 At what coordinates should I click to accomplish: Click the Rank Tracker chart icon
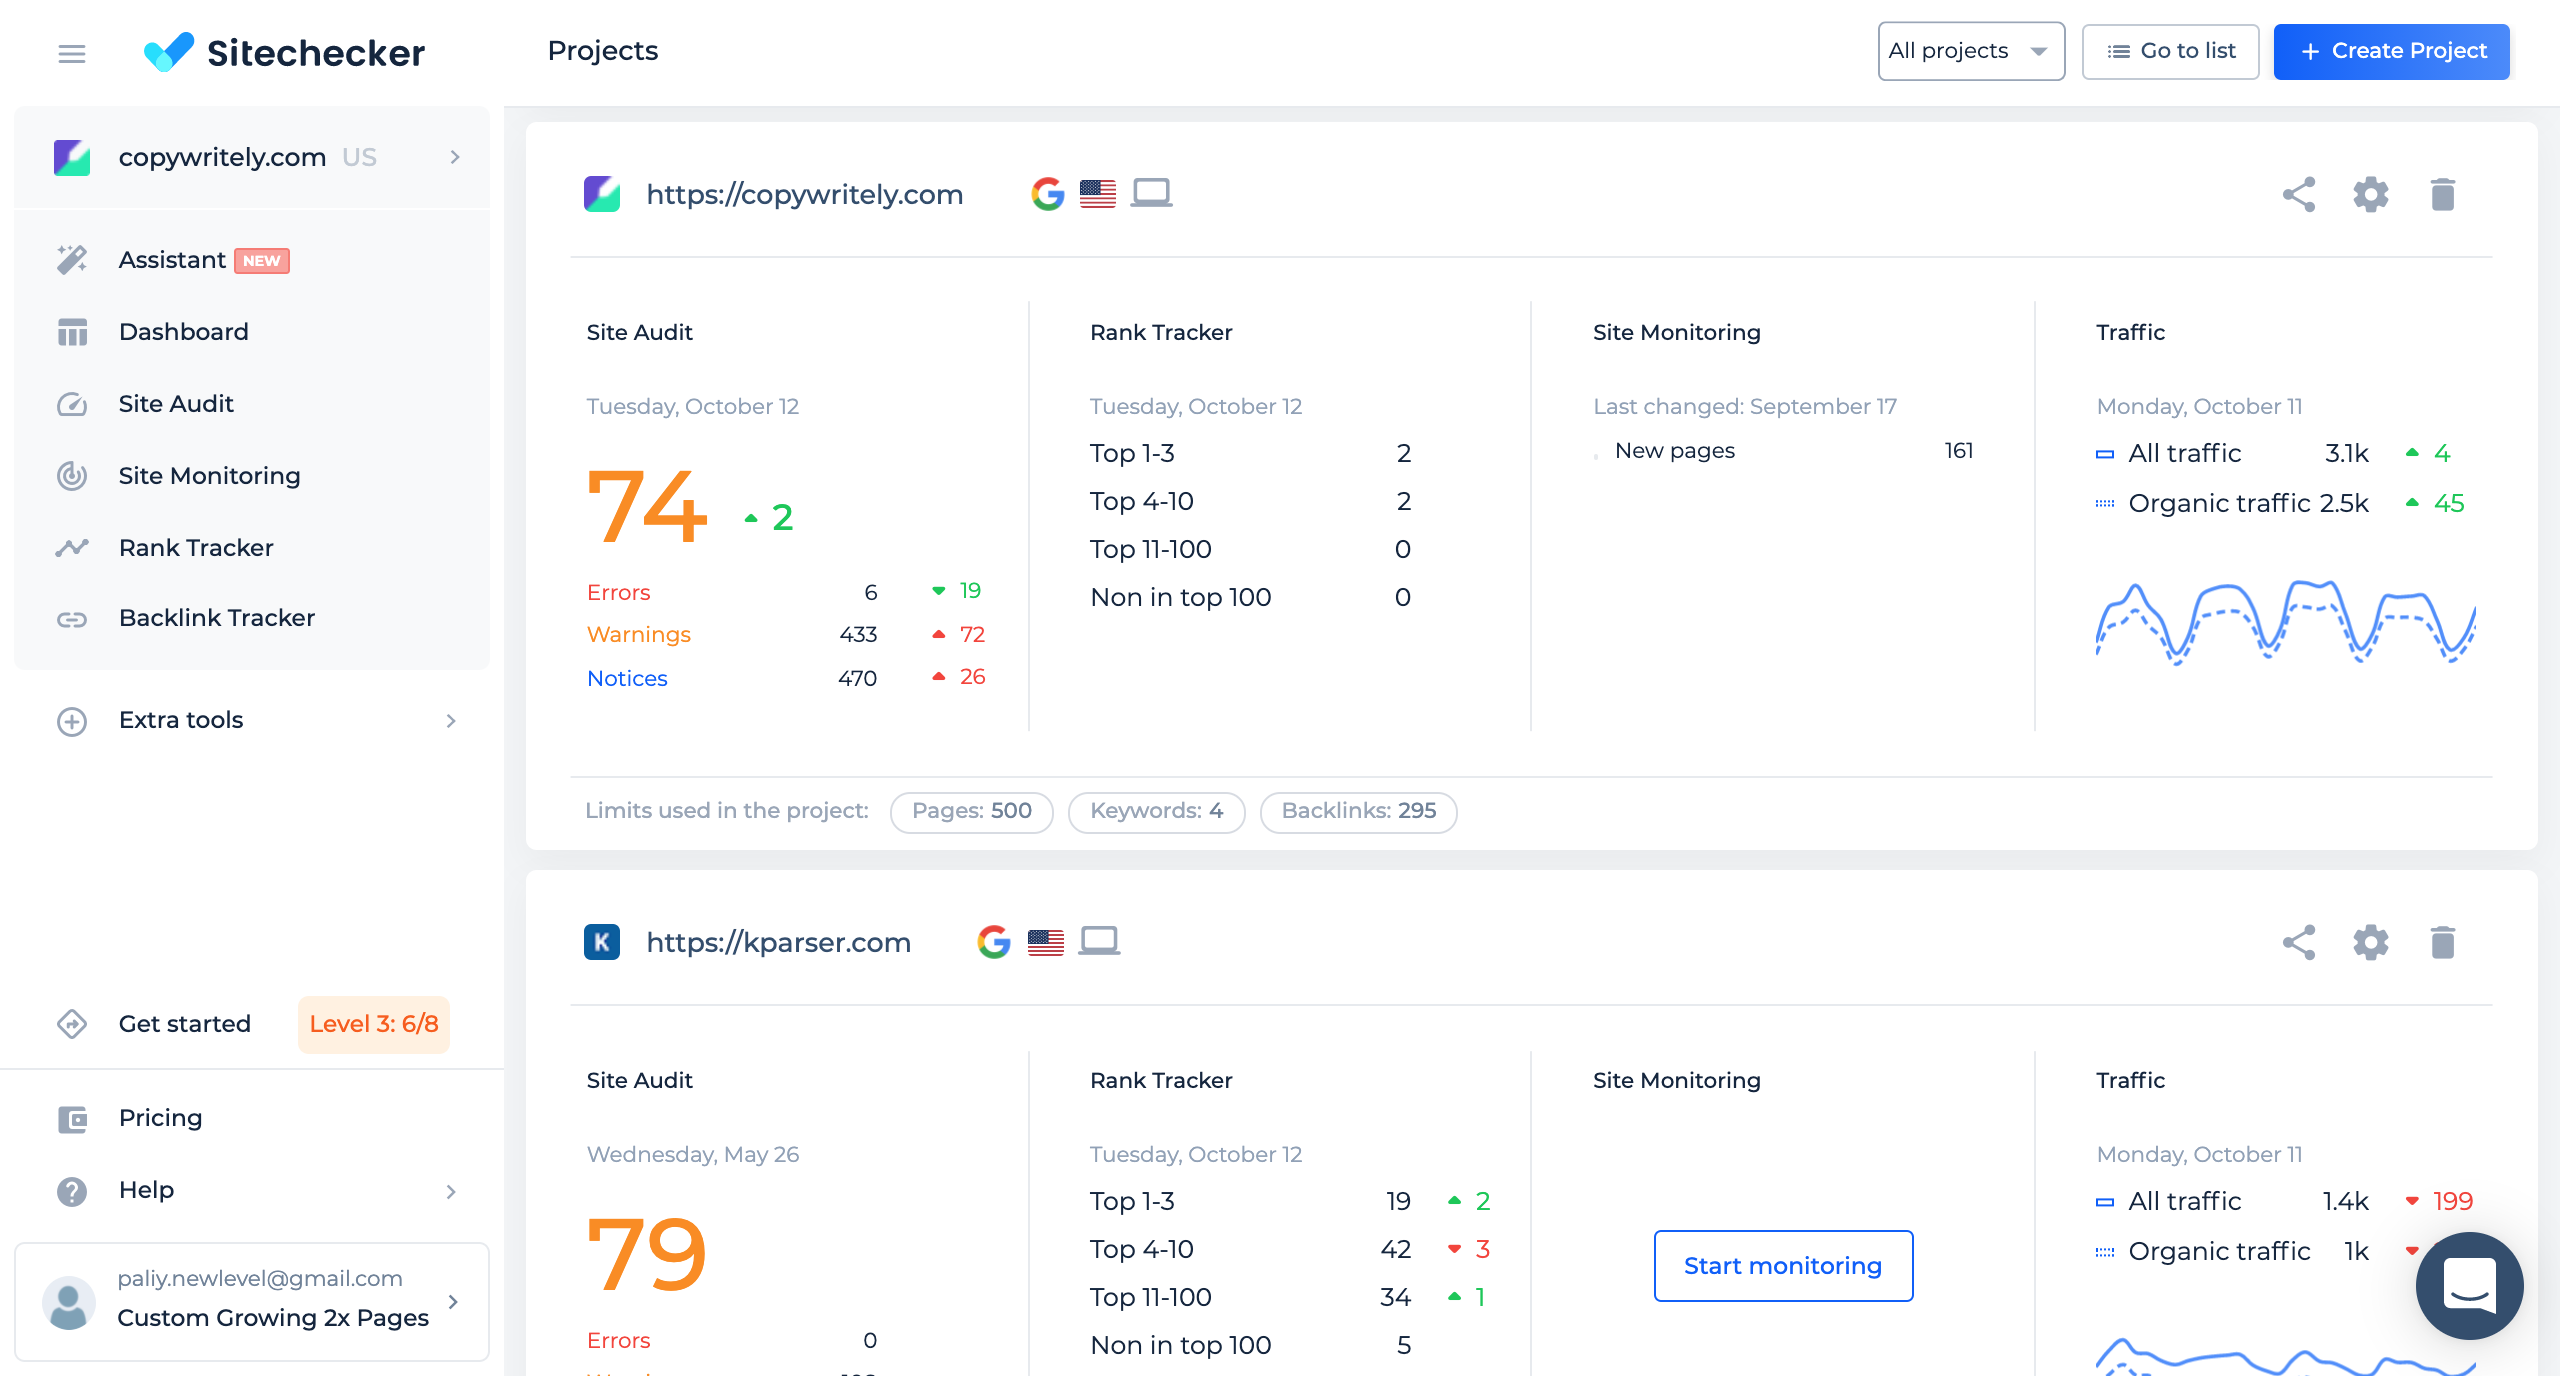[72, 548]
